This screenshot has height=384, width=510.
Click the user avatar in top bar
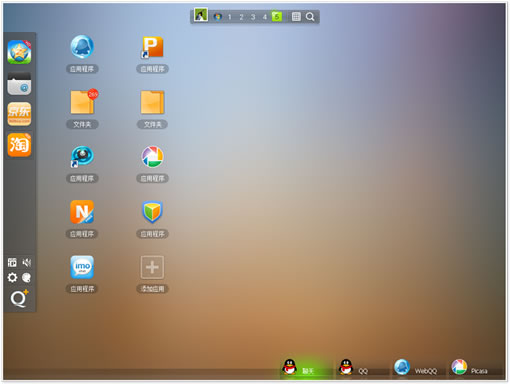pos(201,15)
